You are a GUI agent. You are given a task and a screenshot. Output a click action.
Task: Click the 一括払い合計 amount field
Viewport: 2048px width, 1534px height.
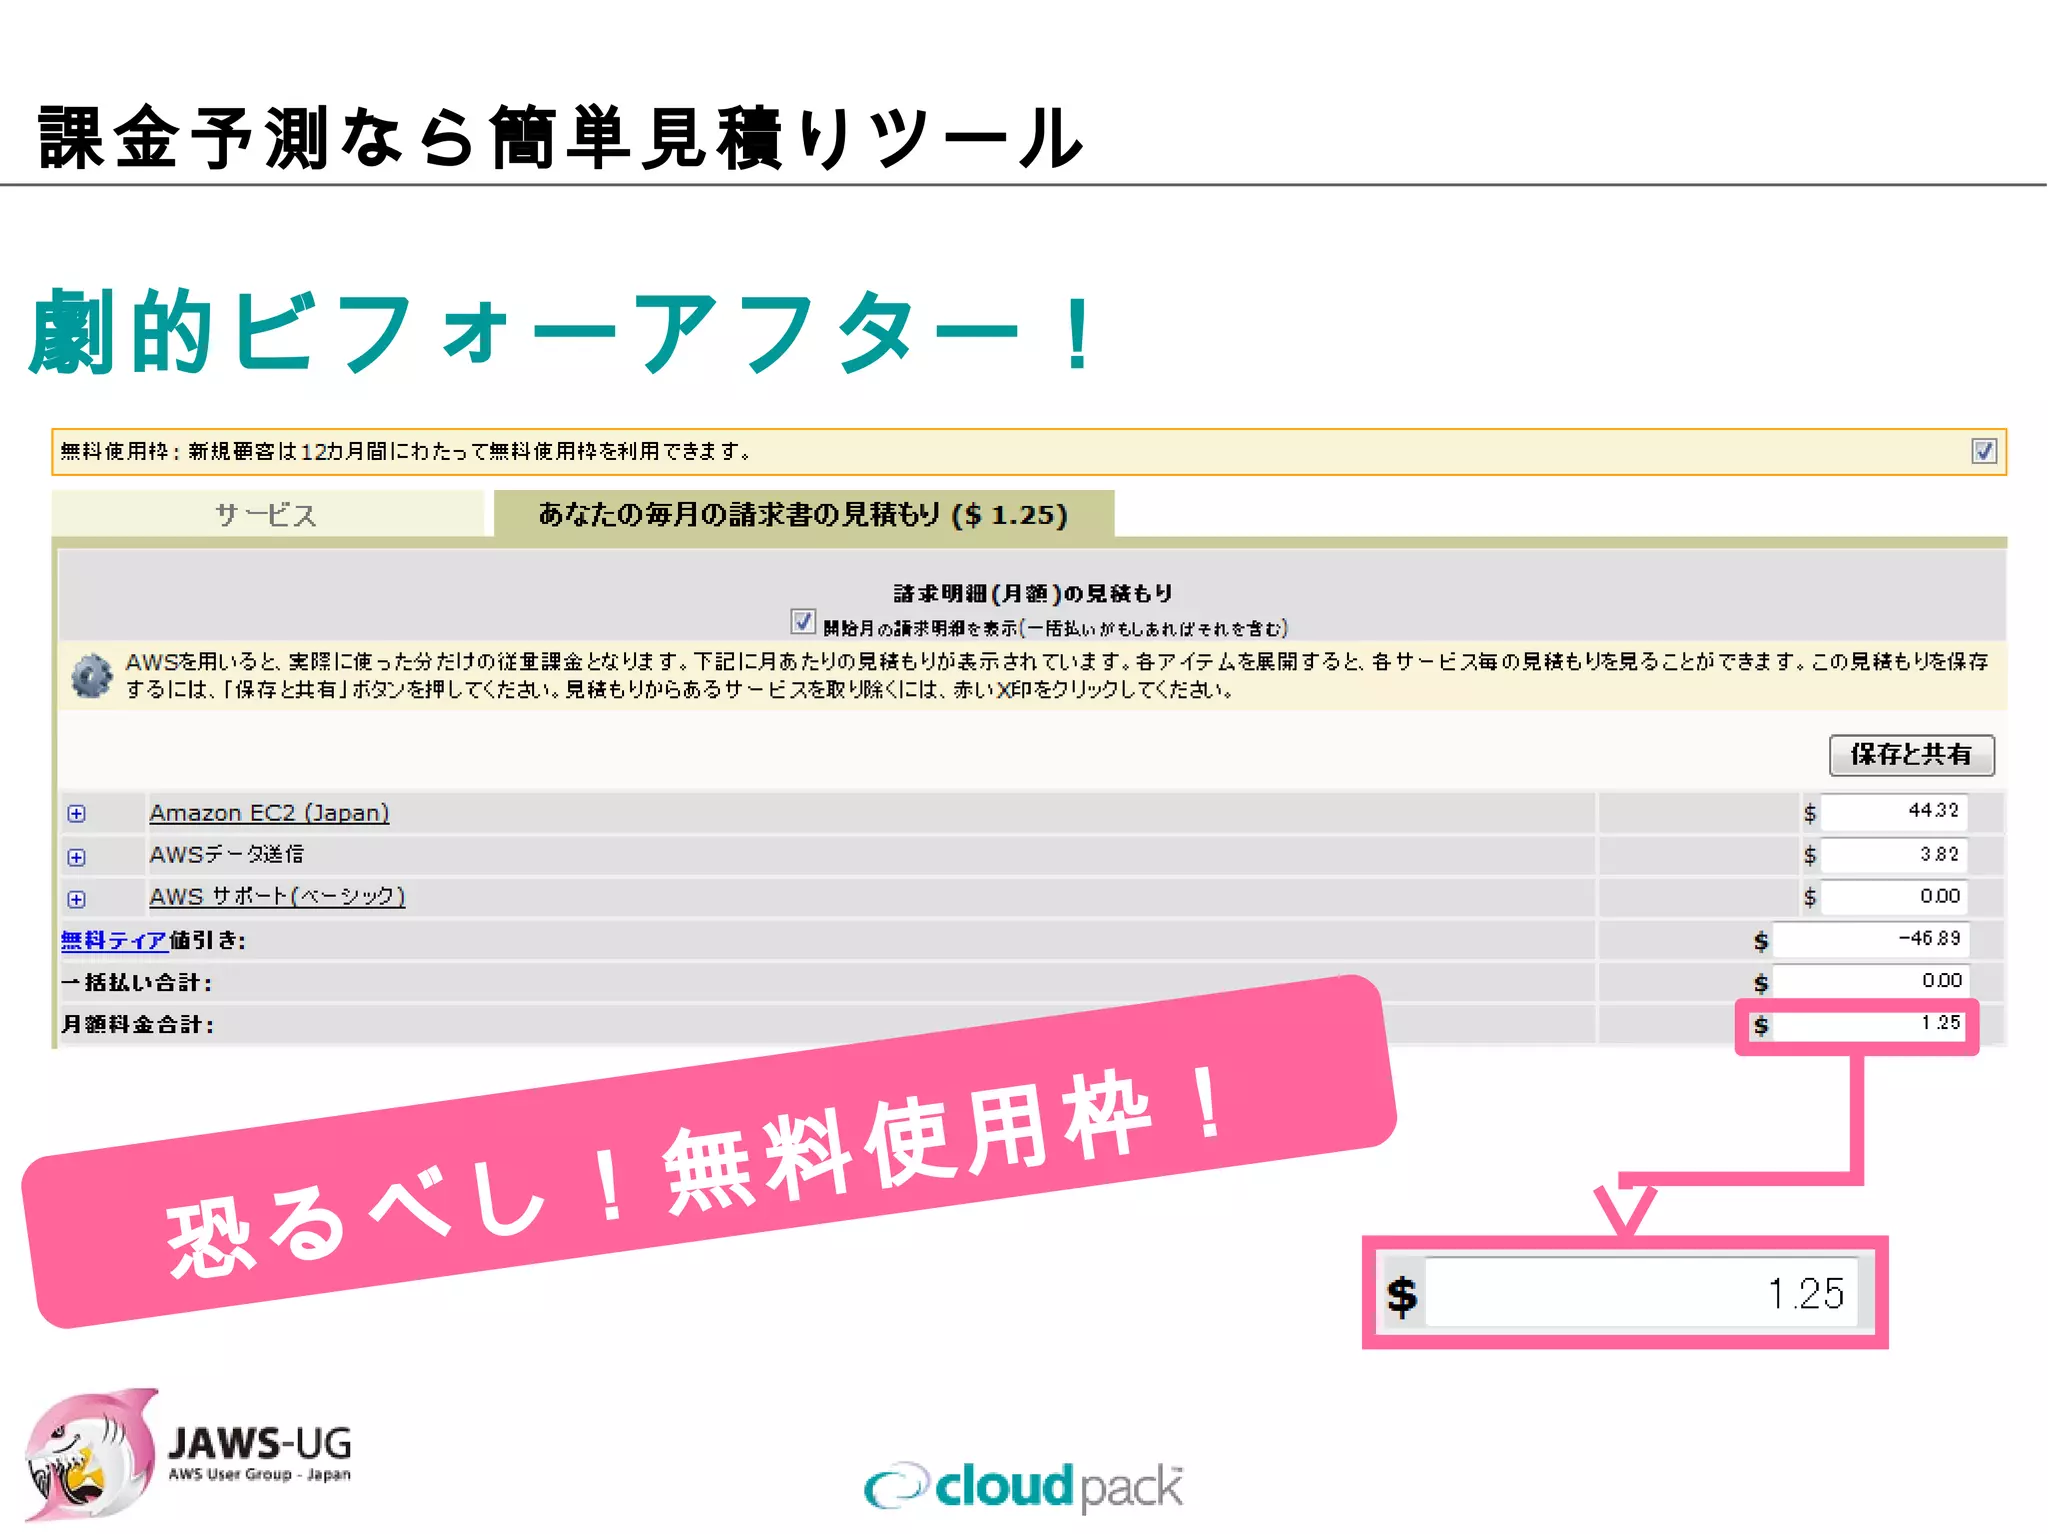[1870, 981]
